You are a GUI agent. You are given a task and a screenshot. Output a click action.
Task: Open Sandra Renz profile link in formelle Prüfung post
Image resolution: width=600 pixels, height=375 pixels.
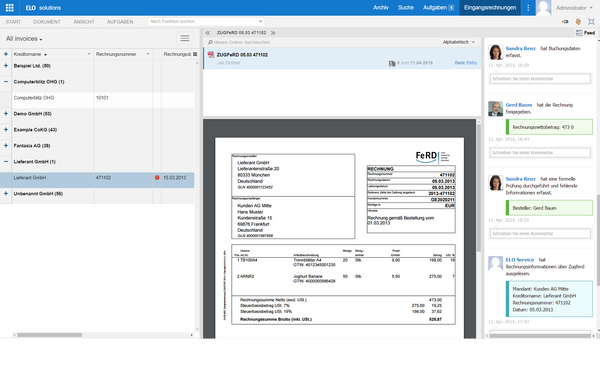click(x=520, y=179)
